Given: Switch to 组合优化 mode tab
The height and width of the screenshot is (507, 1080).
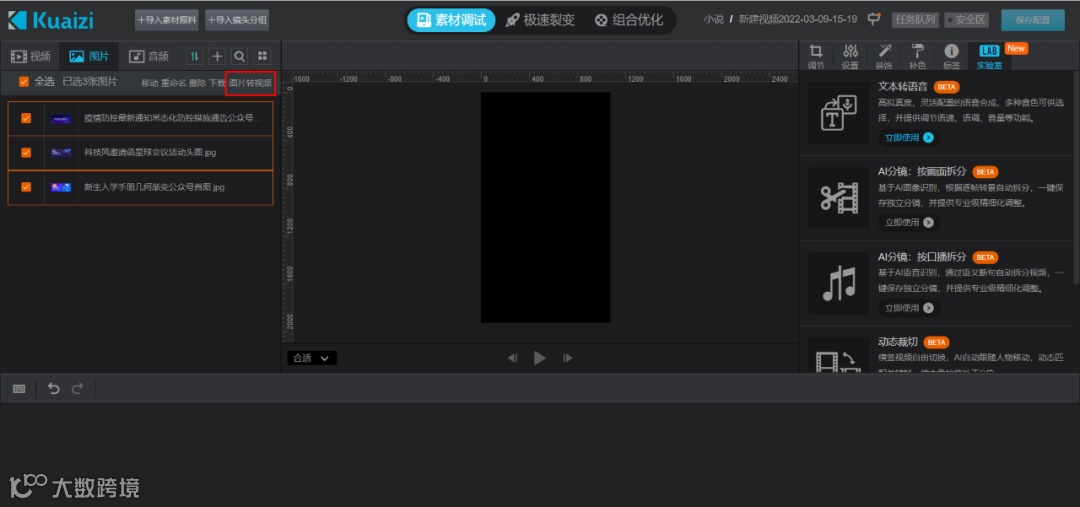Looking at the screenshot, I should click(629, 20).
